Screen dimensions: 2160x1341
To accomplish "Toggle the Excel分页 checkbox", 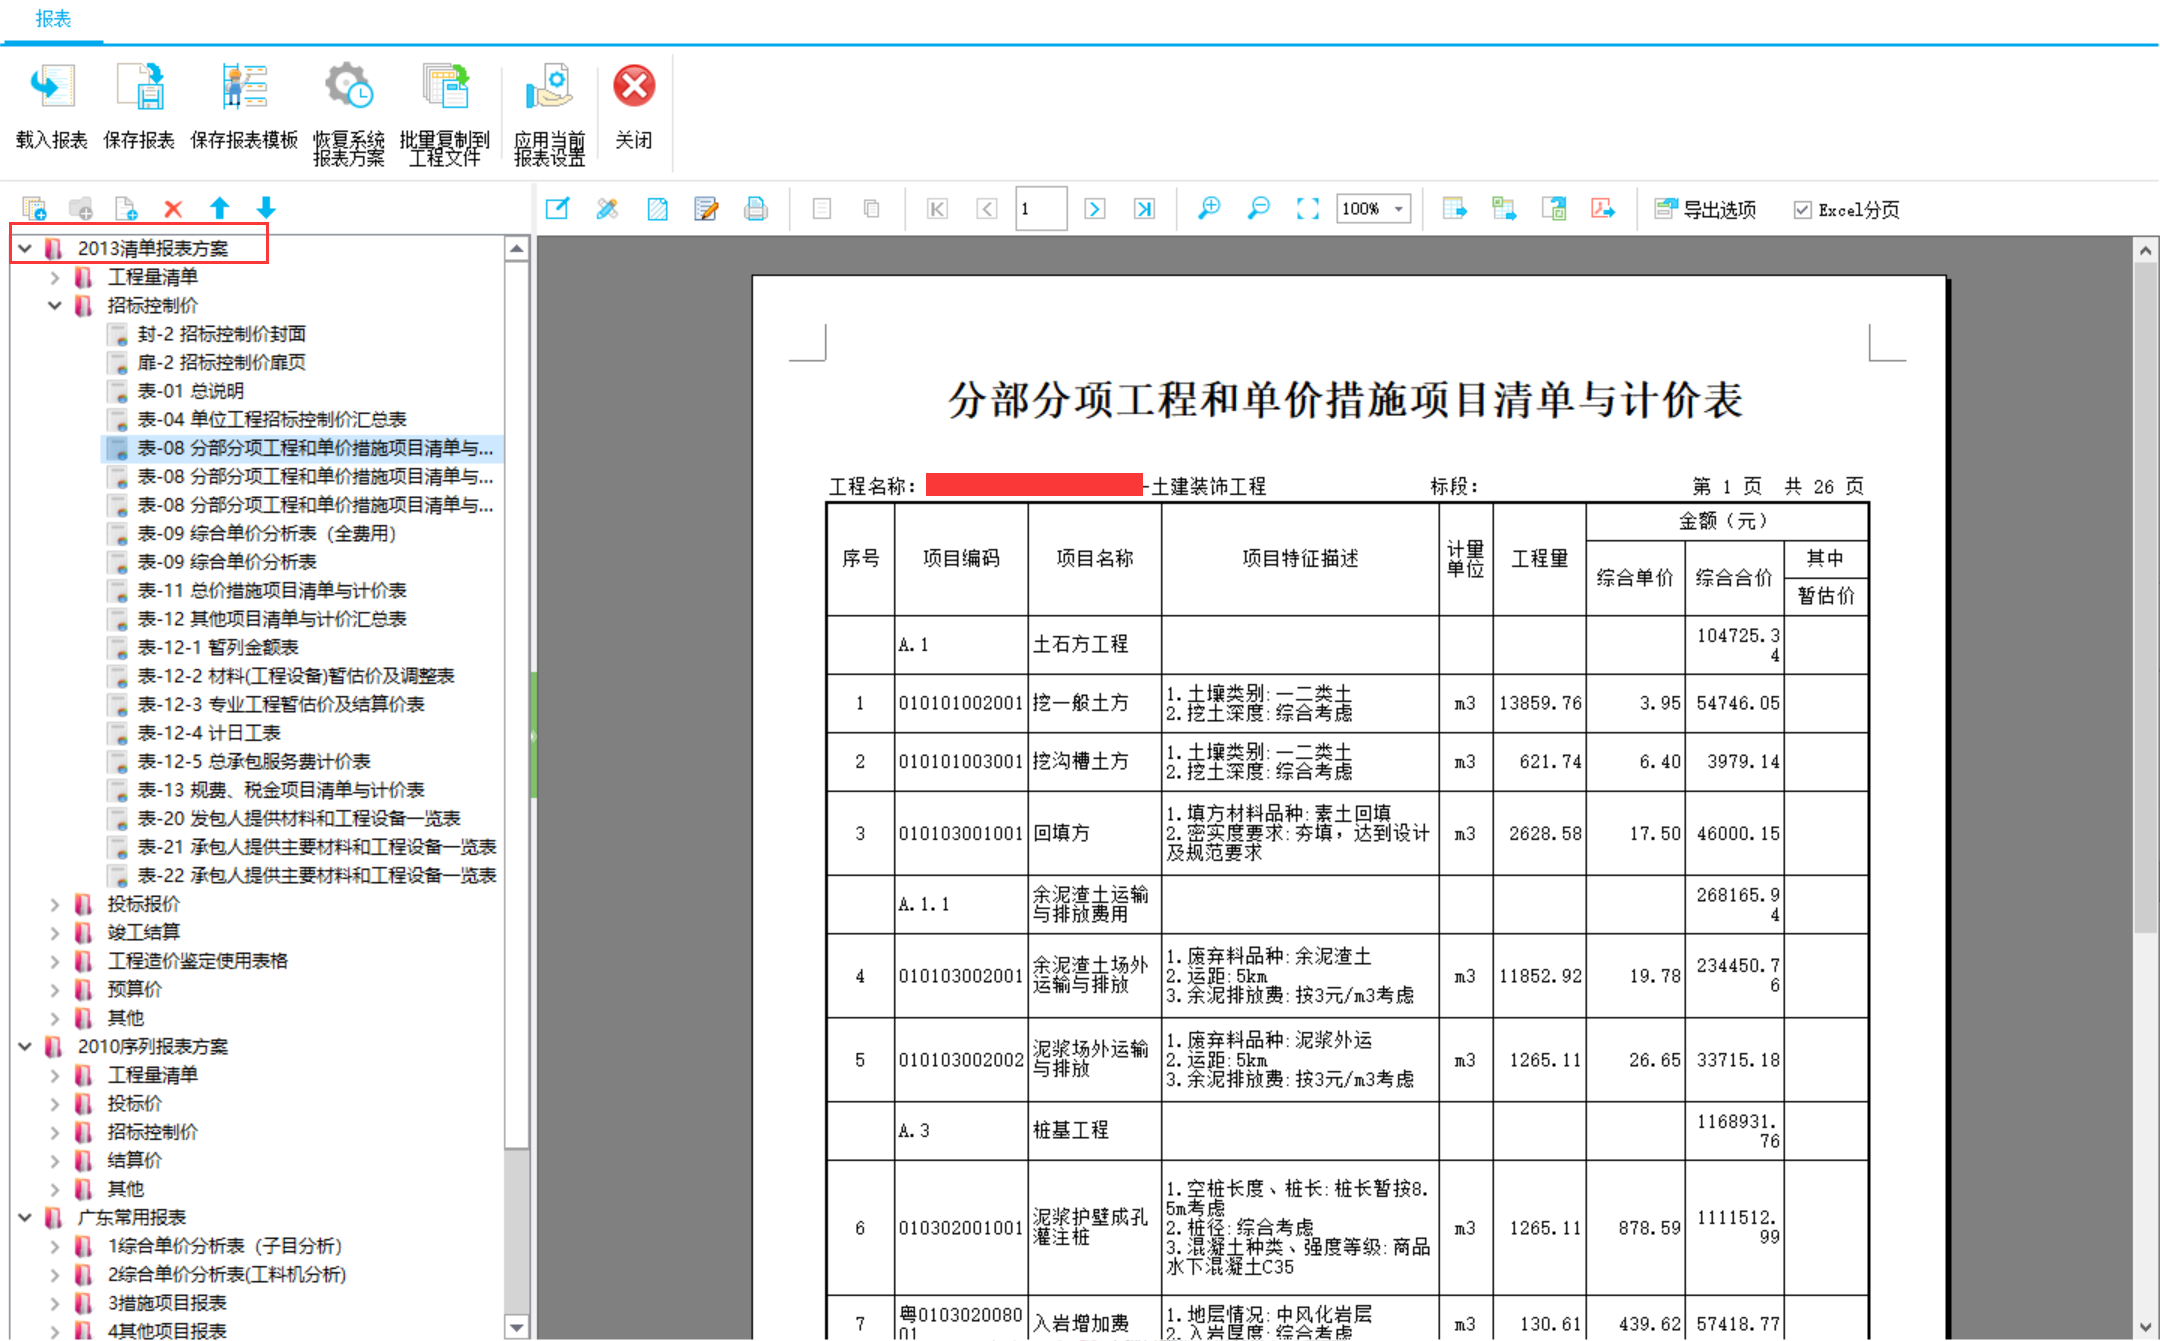I will click(1802, 210).
